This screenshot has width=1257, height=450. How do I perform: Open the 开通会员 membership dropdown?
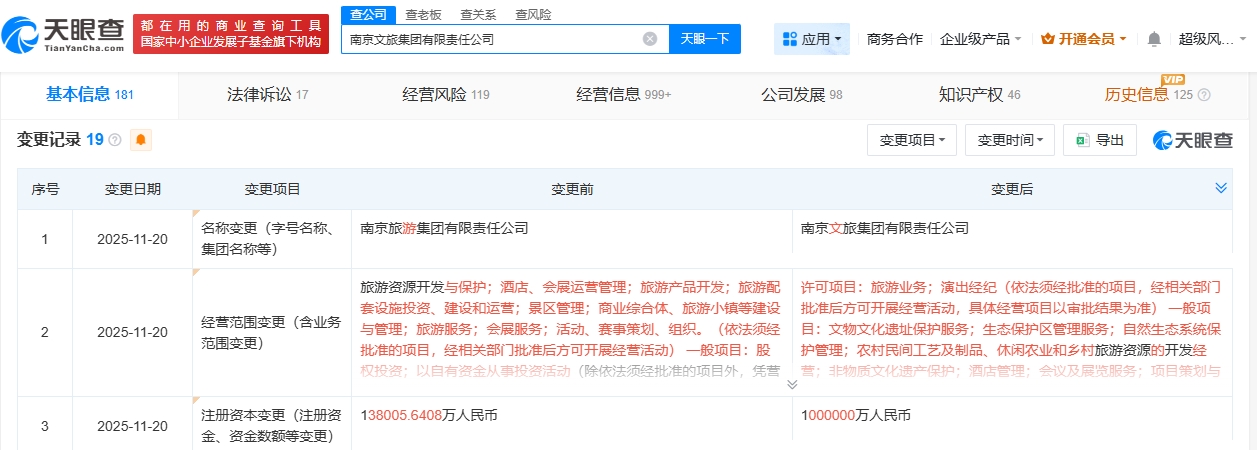(x=1083, y=39)
